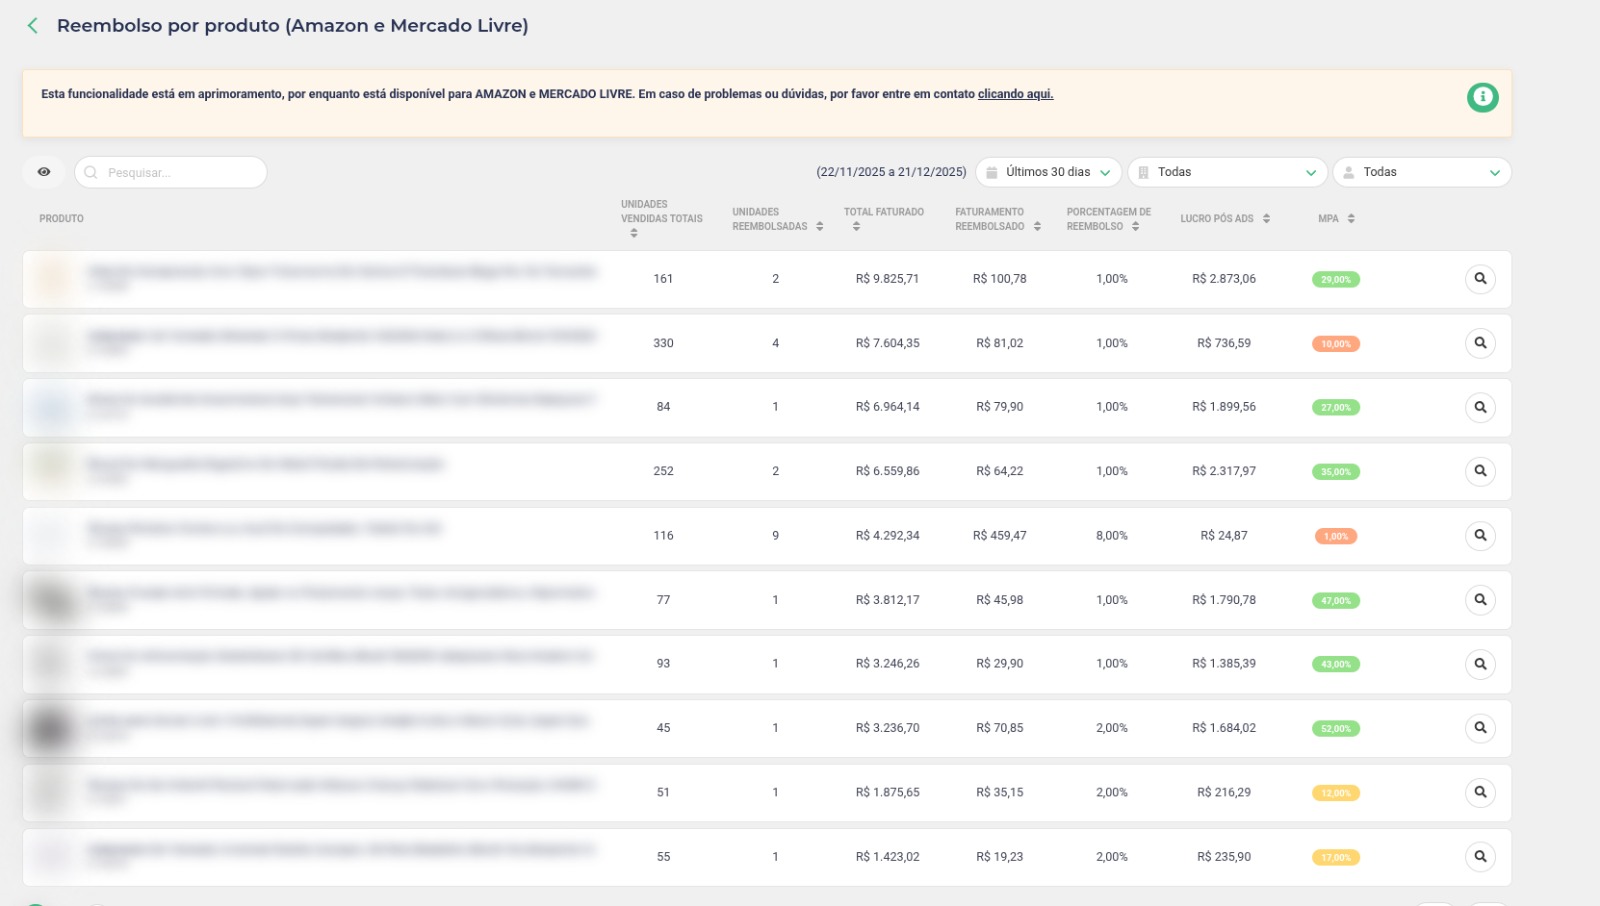Toggle the eye visibility button
Viewport: 1600px width, 906px height.
point(44,172)
